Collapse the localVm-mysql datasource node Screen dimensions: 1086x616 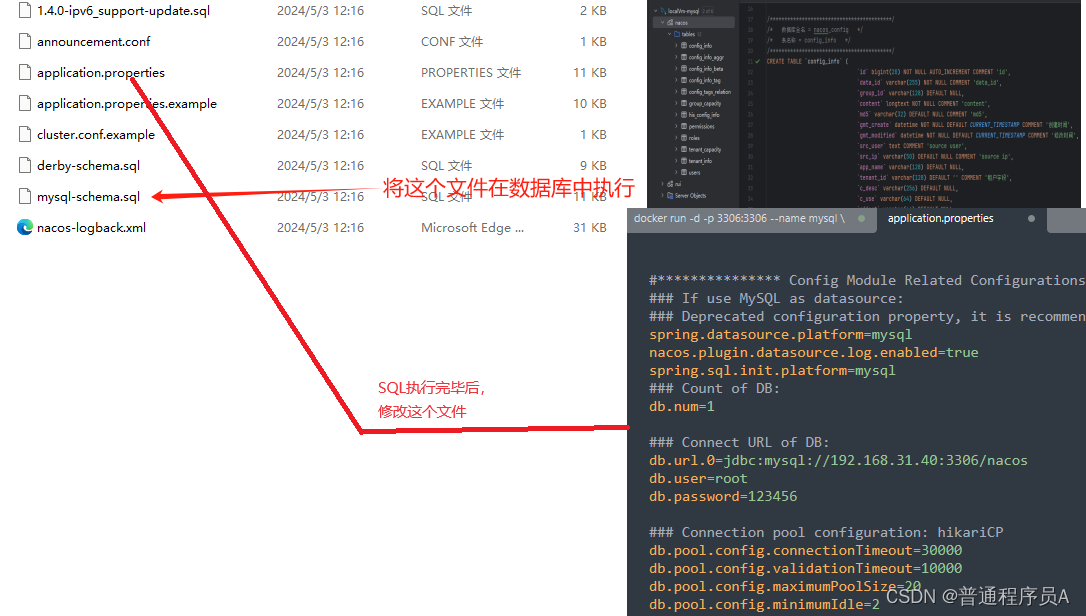pyautogui.click(x=655, y=11)
